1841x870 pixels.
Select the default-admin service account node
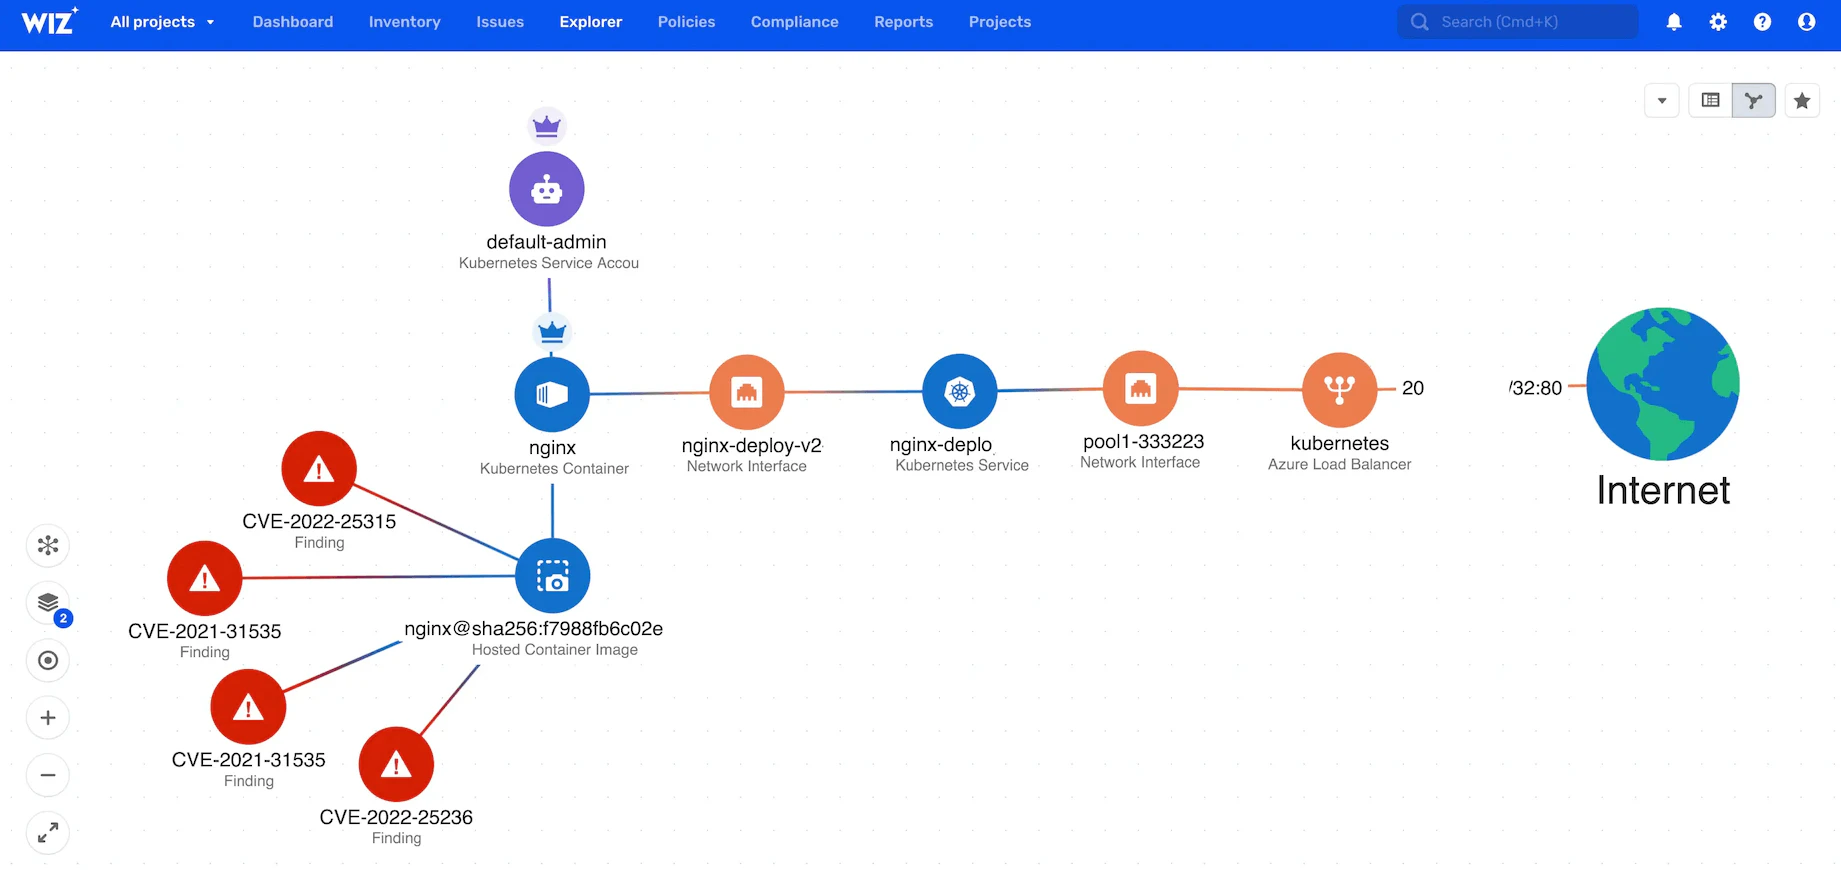point(547,189)
